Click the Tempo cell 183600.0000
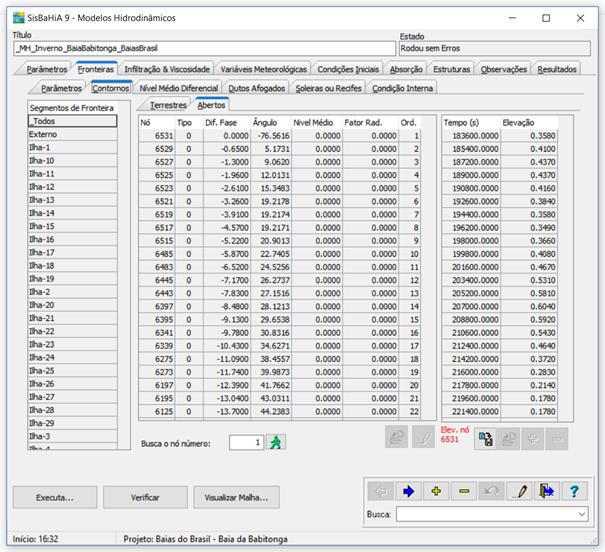Image resolution: width=605 pixels, height=552 pixels. click(x=471, y=136)
